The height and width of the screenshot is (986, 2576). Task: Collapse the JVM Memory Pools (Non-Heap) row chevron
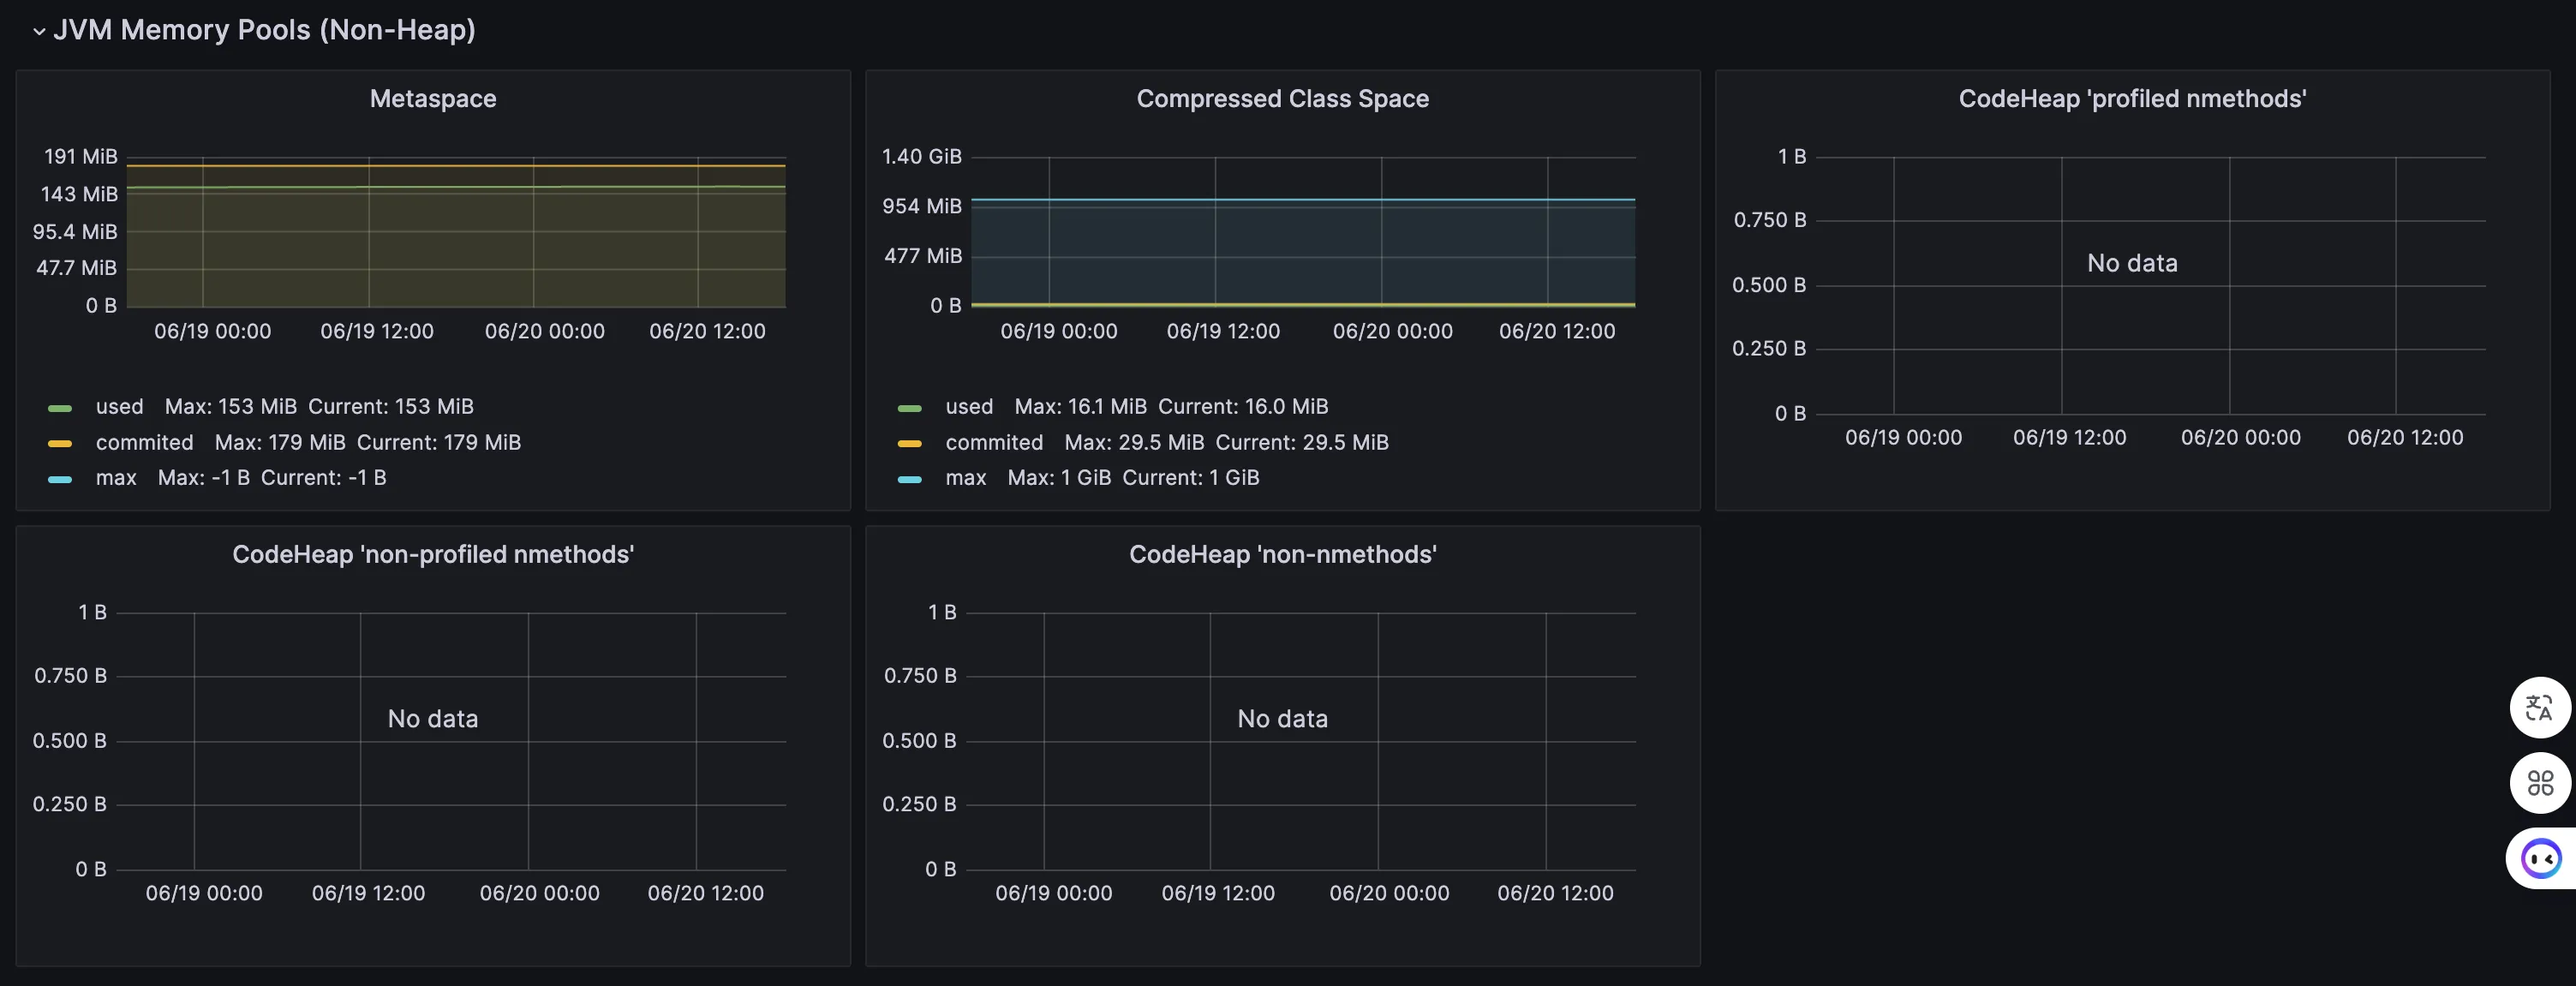(39, 31)
